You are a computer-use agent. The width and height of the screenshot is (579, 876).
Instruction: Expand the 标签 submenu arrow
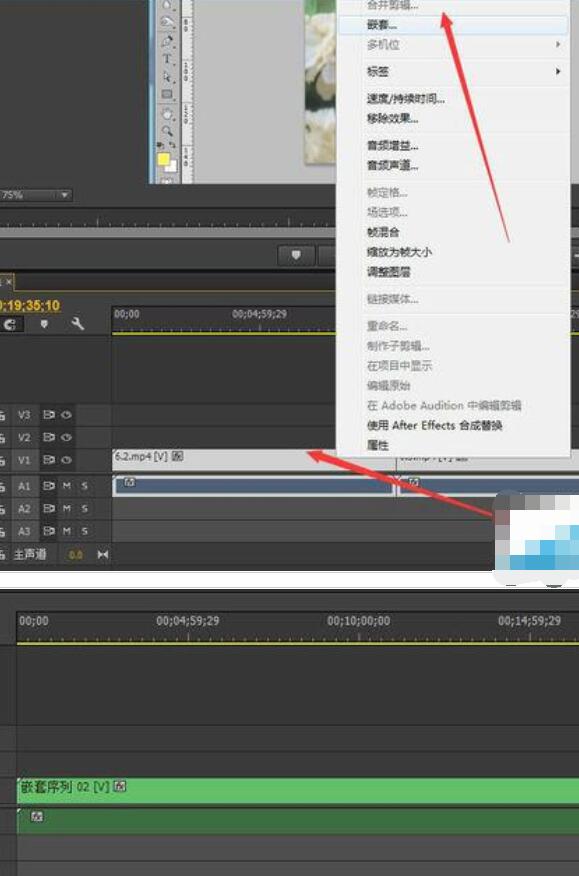[x=558, y=71]
